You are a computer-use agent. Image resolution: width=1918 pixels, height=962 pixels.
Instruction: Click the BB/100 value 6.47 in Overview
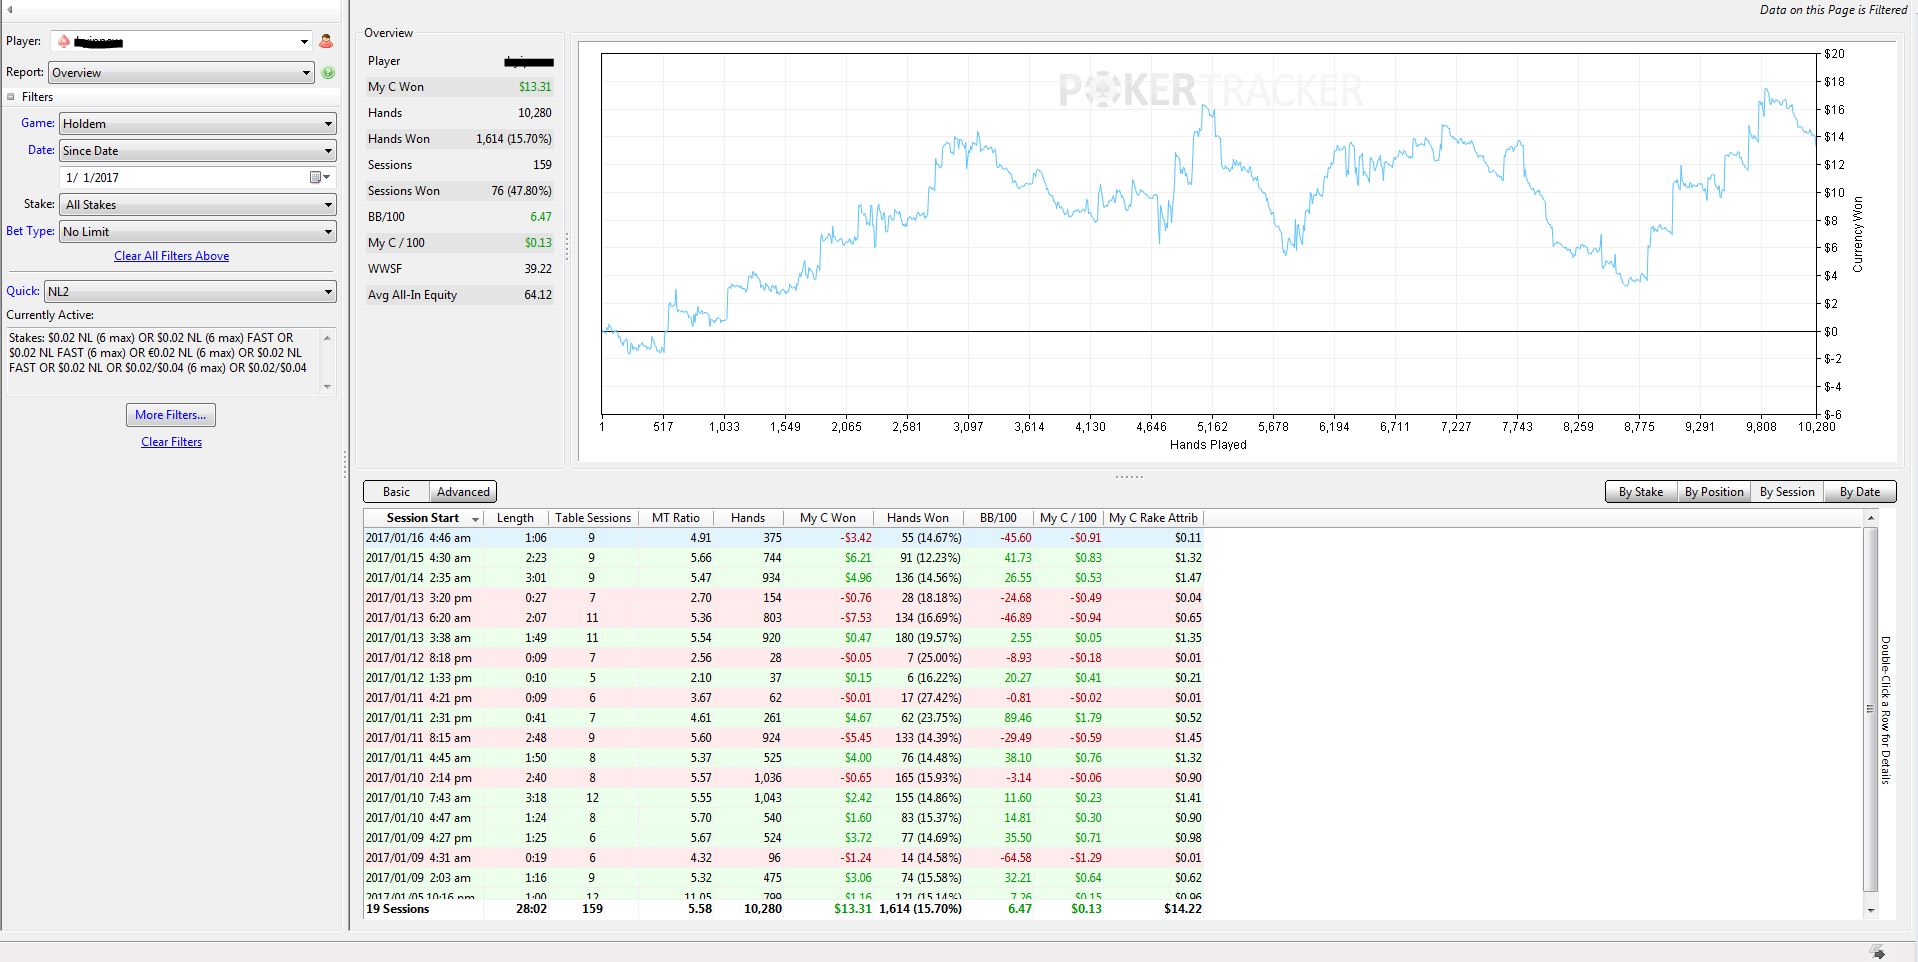[x=540, y=217]
